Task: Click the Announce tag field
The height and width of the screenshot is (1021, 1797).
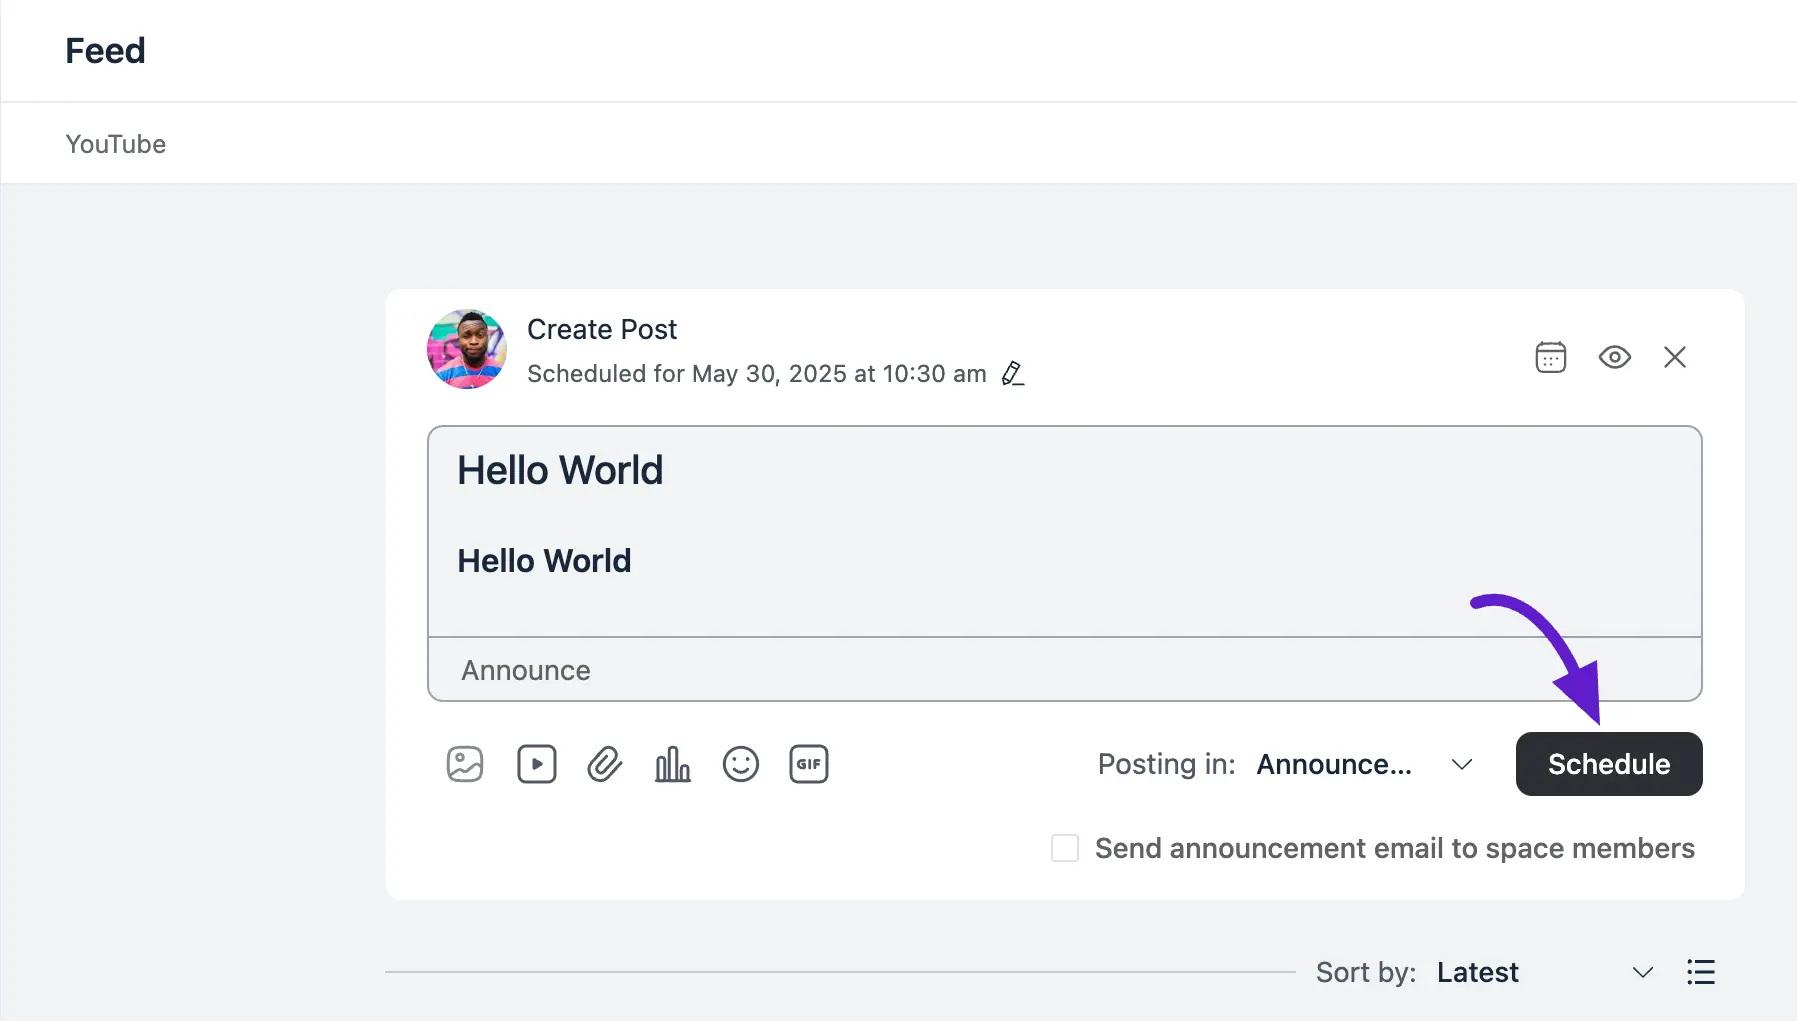Action: click(1065, 670)
